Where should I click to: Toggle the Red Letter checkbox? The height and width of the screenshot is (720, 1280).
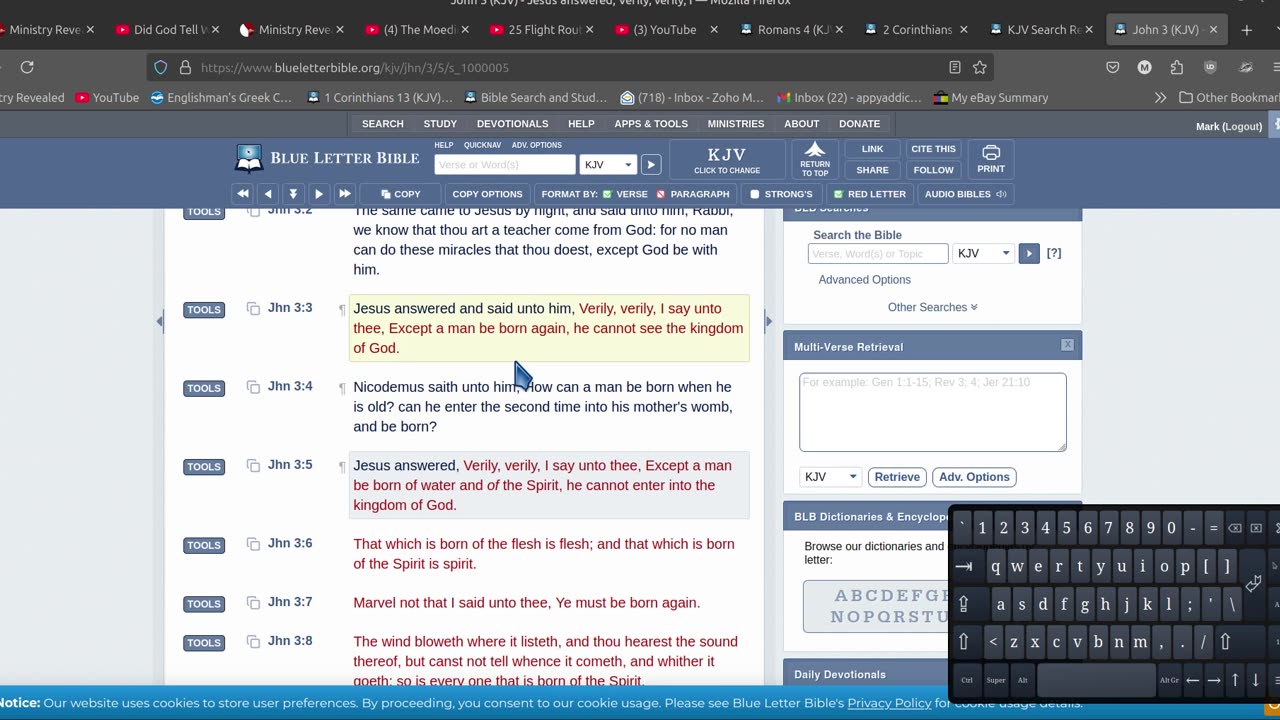(x=839, y=194)
